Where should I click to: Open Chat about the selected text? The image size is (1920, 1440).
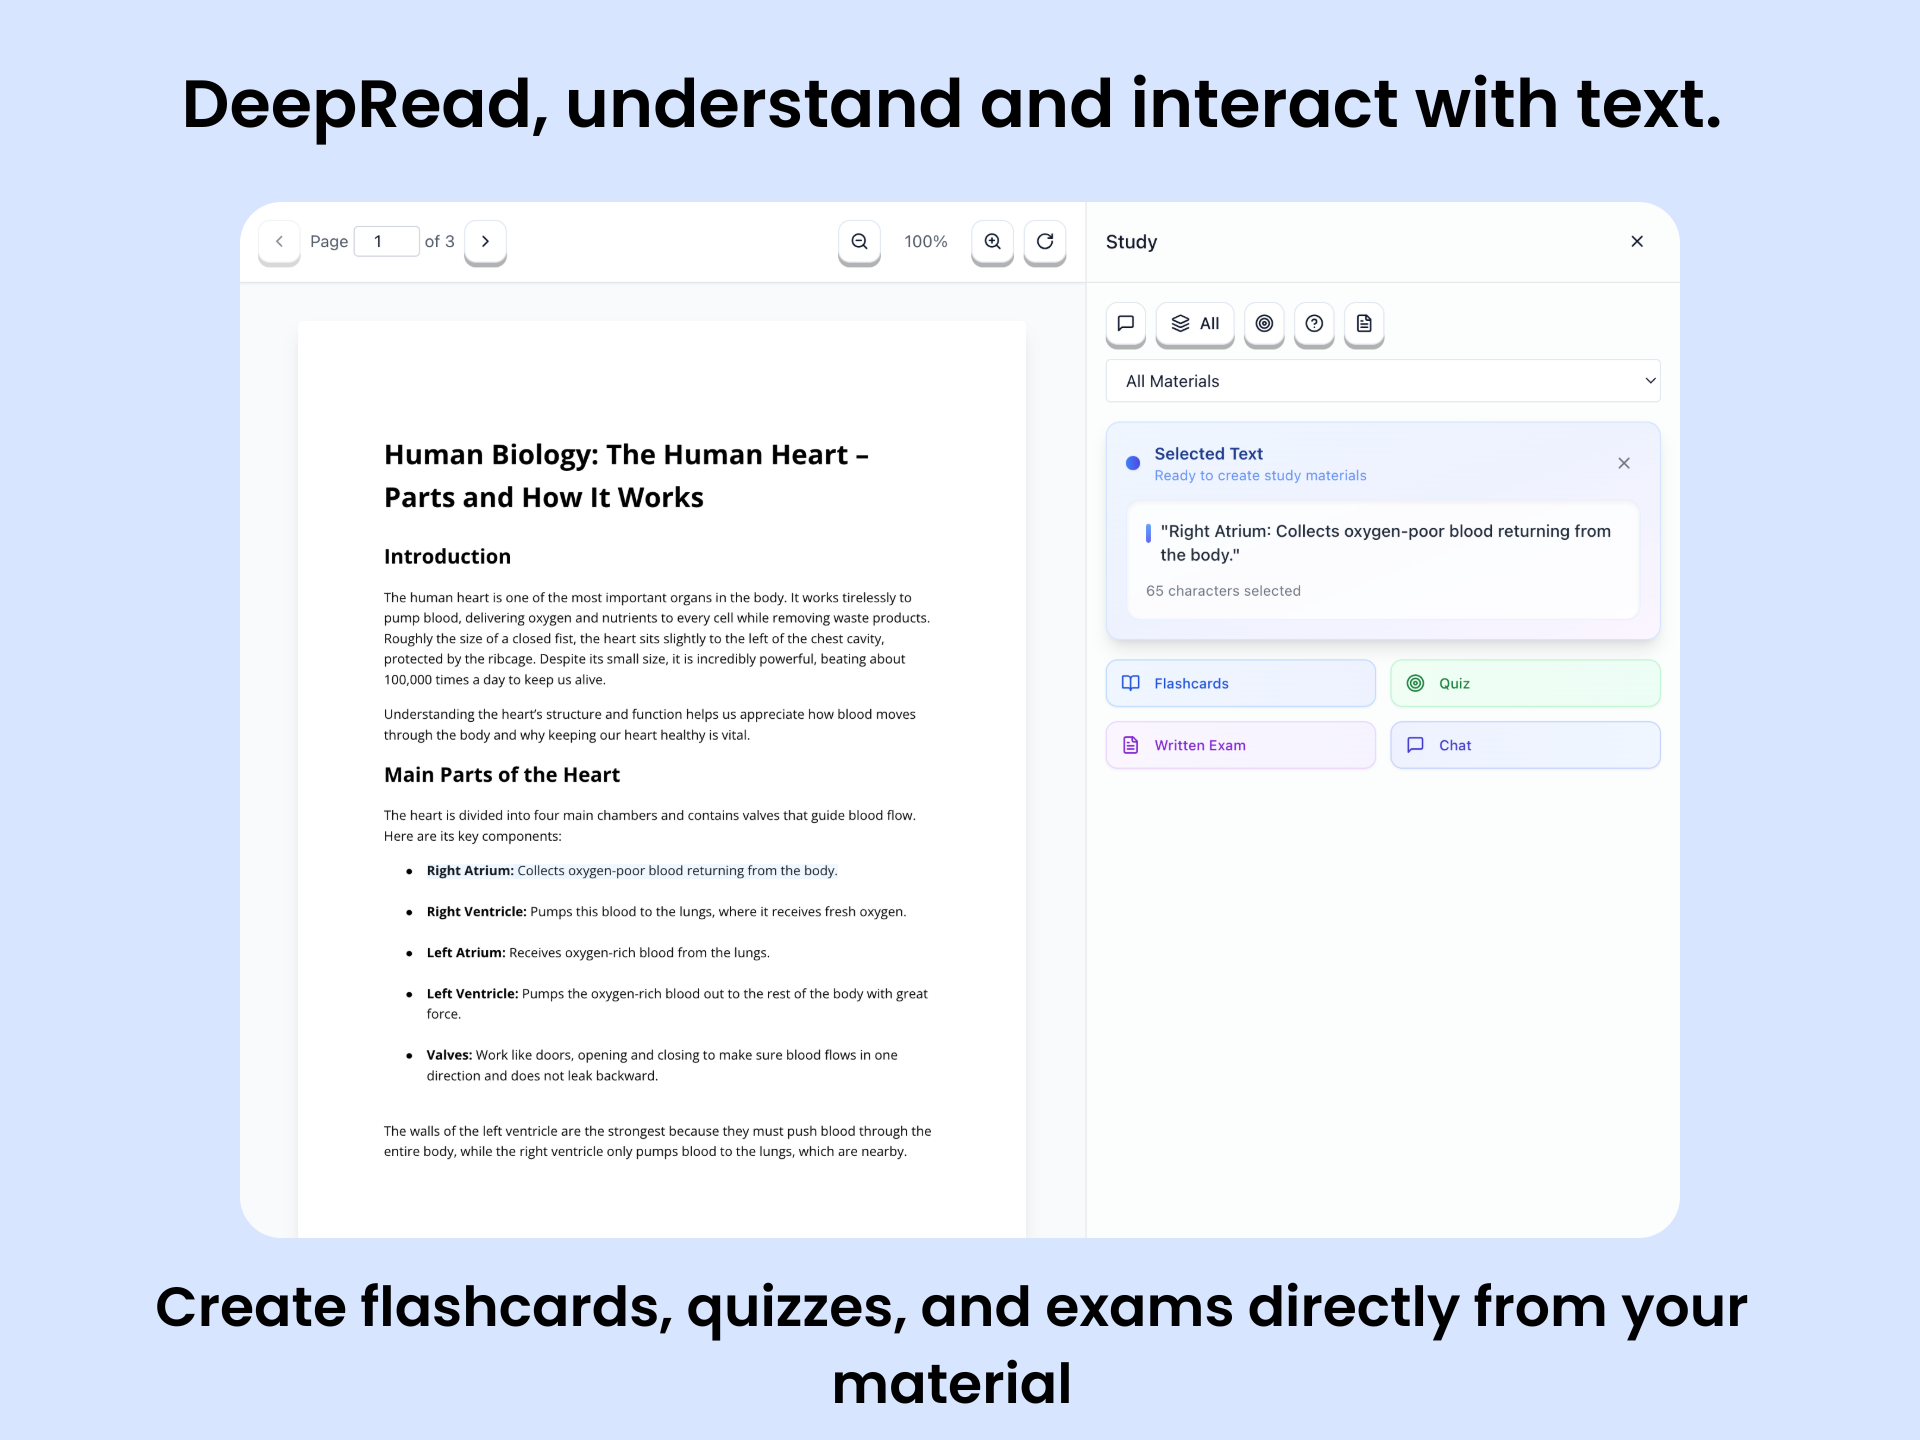1525,745
